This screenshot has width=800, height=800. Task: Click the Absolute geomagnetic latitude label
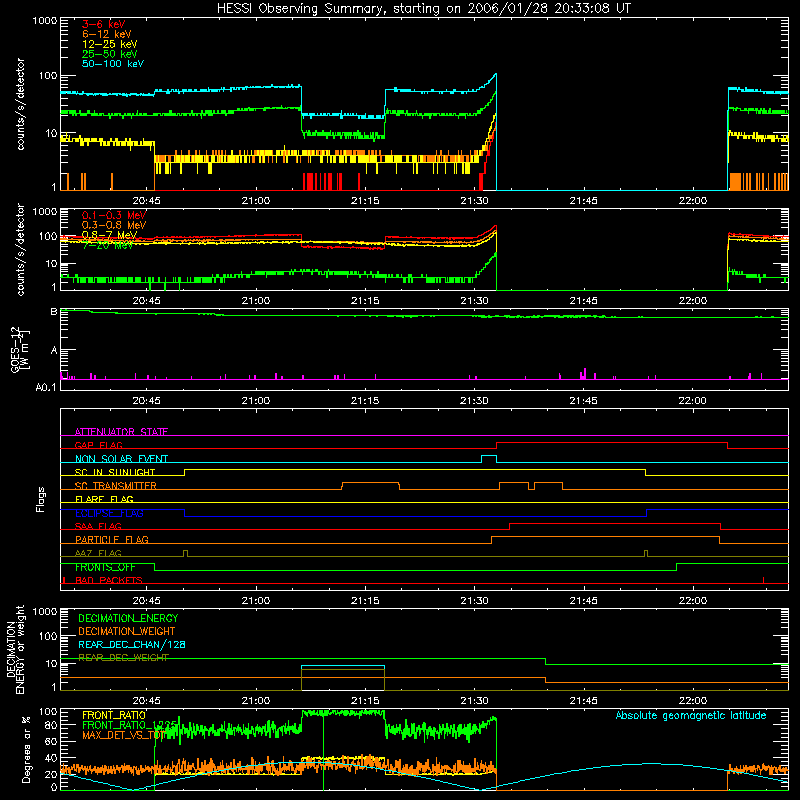691,715
